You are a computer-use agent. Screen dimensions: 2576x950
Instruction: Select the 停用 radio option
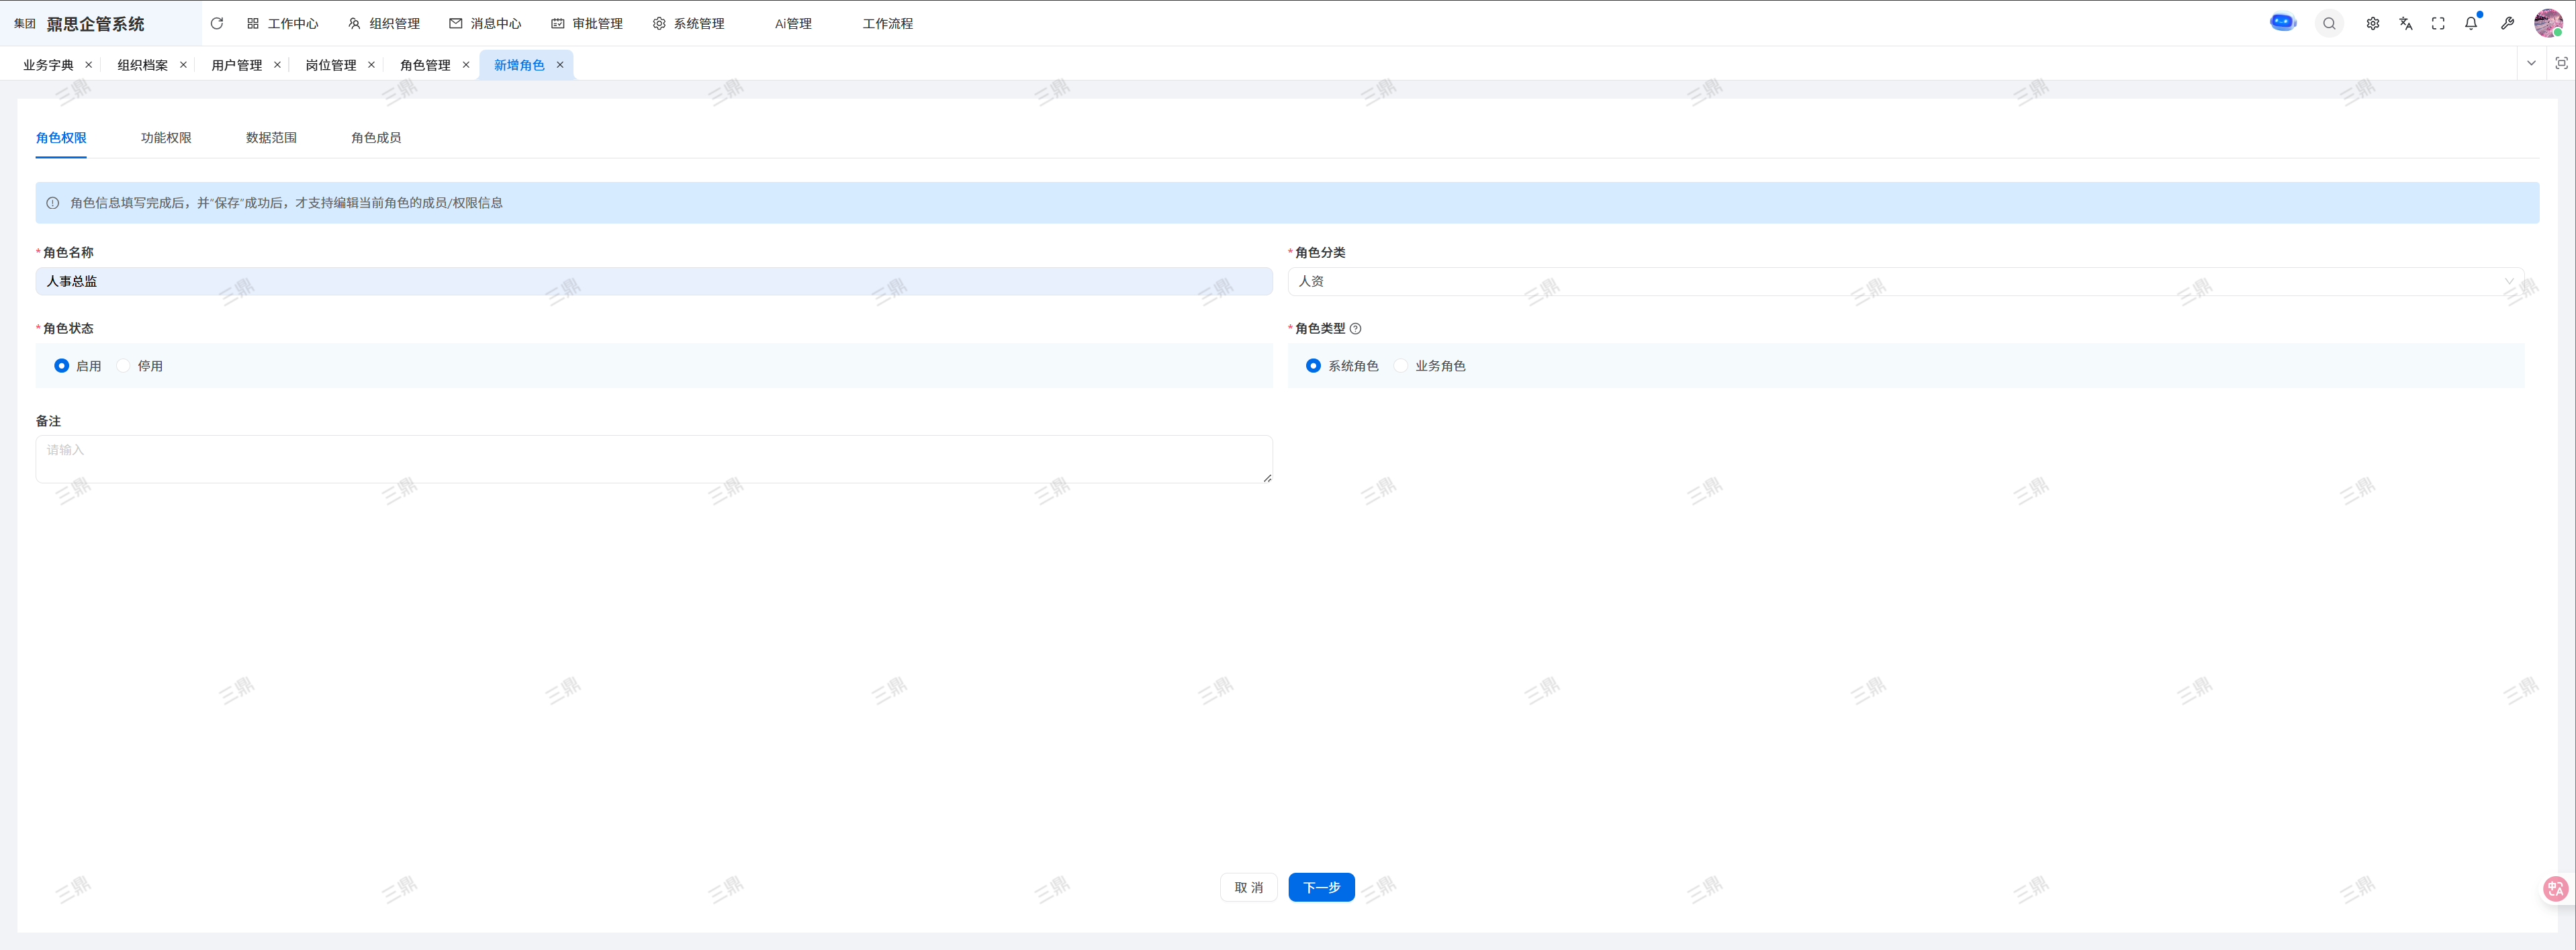pos(124,366)
